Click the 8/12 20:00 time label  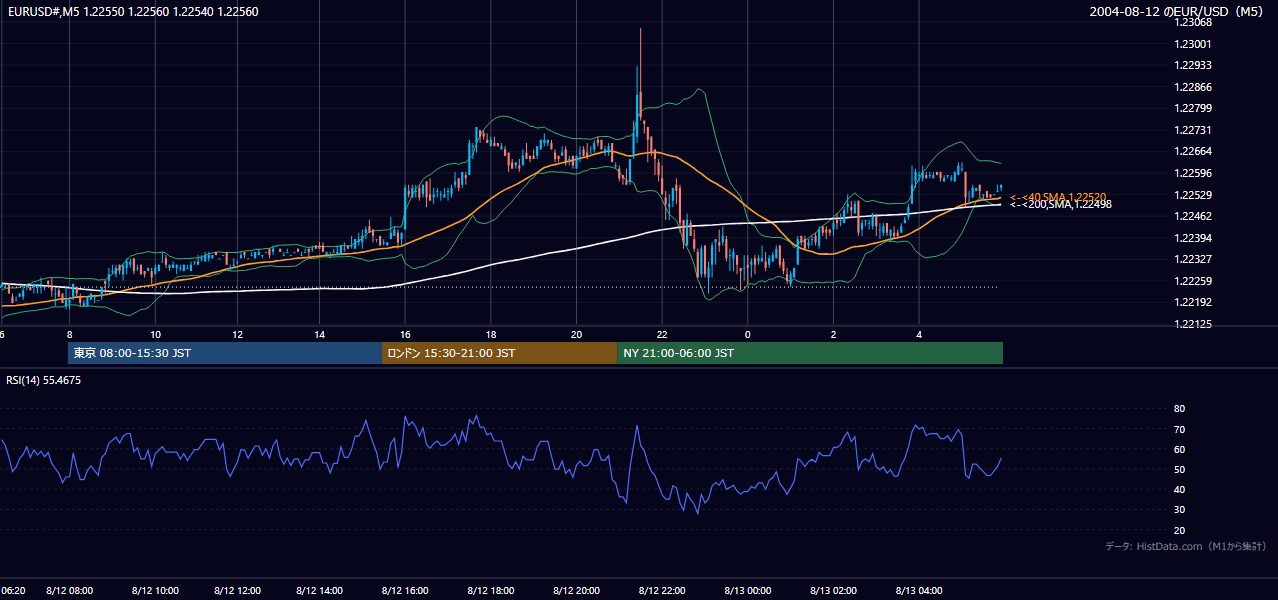[x=577, y=590]
